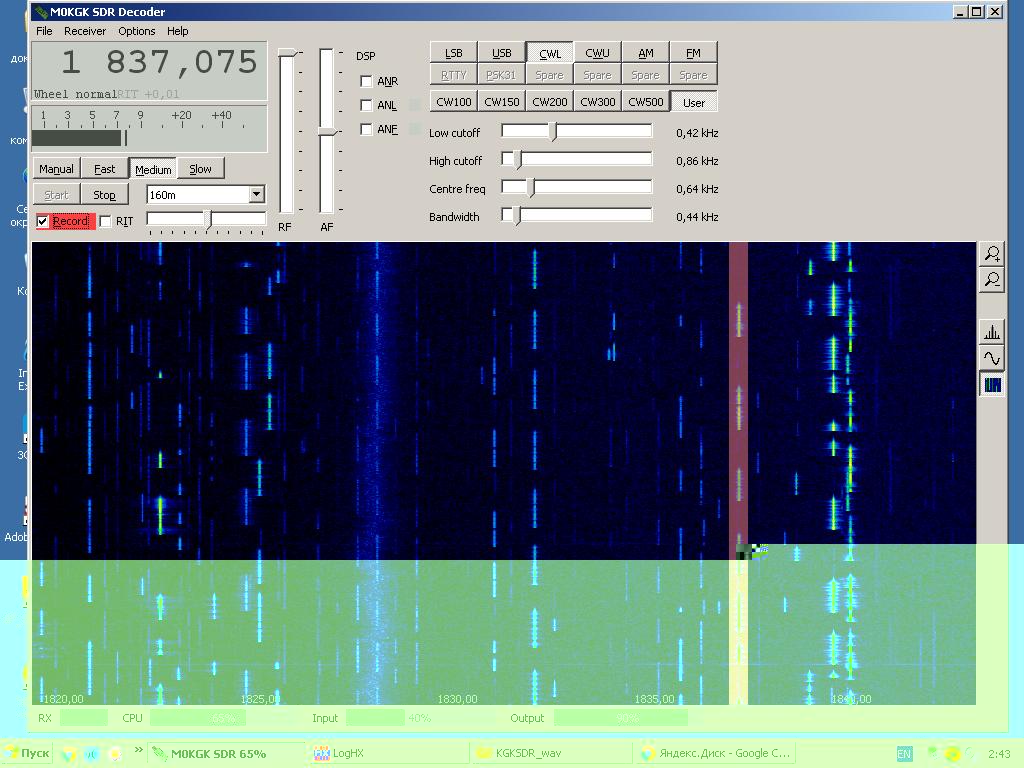Click the EN language indicator in tray
This screenshot has height=768, width=1024.
pos(904,754)
